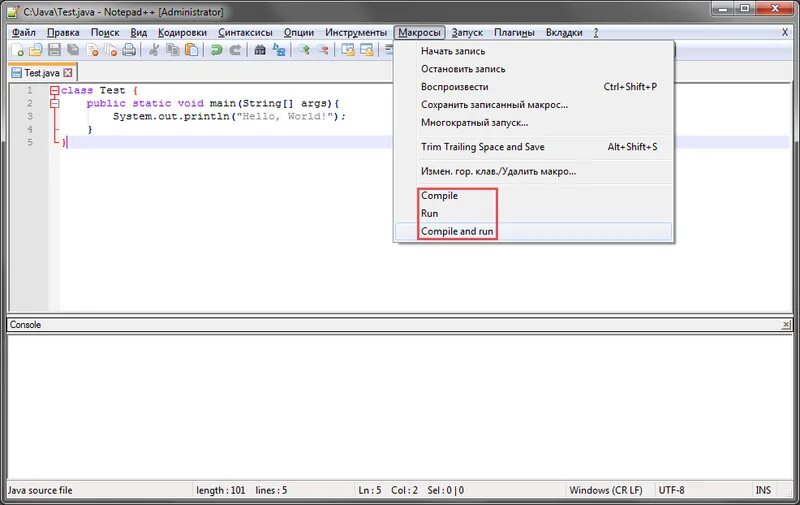Close the open Макросы menu
The height and width of the screenshot is (505, 800).
(419, 33)
